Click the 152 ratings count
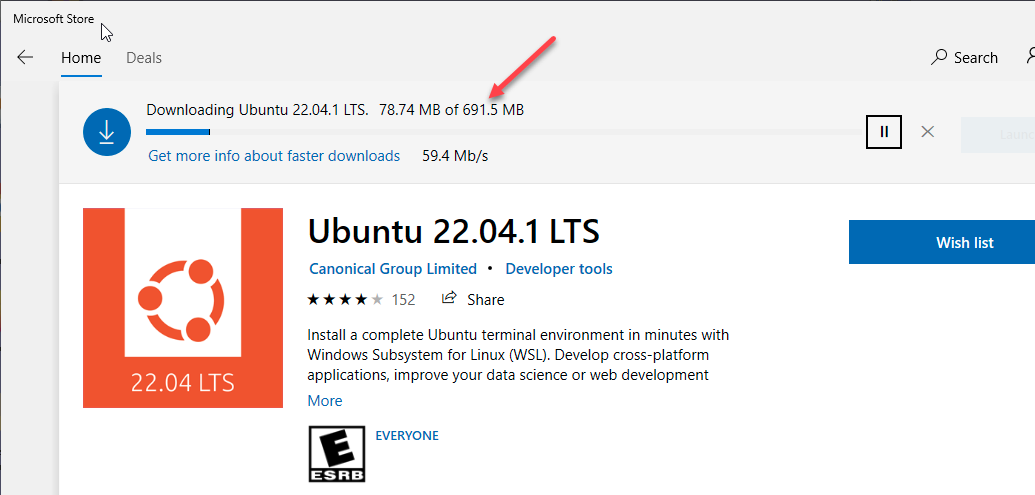The height and width of the screenshot is (495, 1035). point(403,299)
